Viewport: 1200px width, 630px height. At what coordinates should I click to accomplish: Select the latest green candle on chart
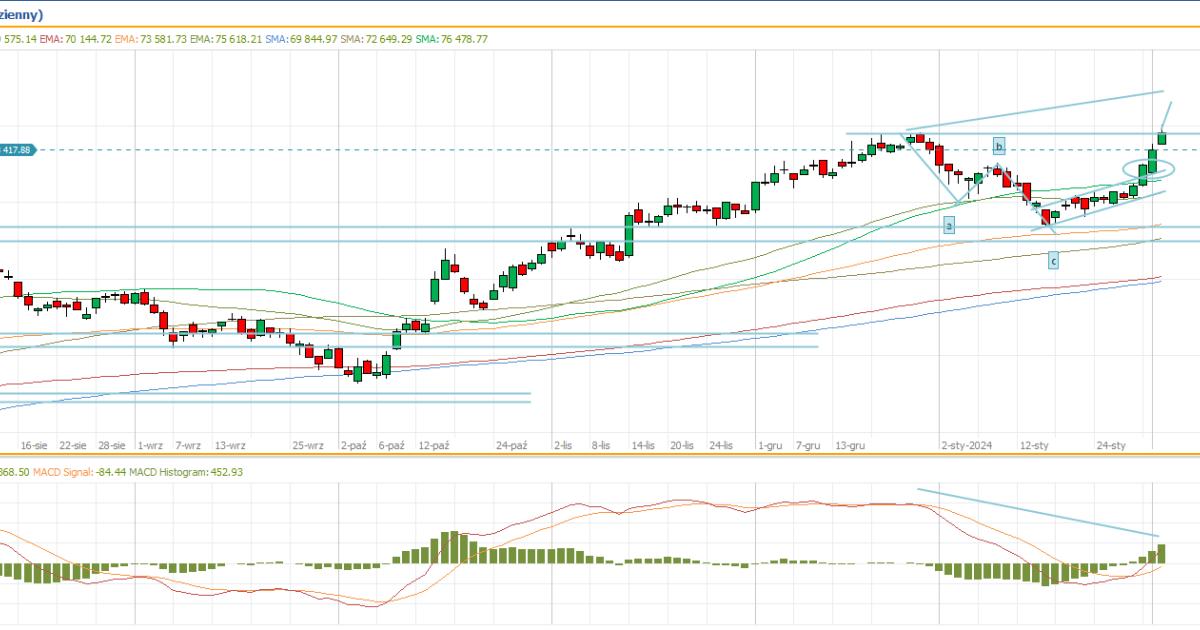1163,137
